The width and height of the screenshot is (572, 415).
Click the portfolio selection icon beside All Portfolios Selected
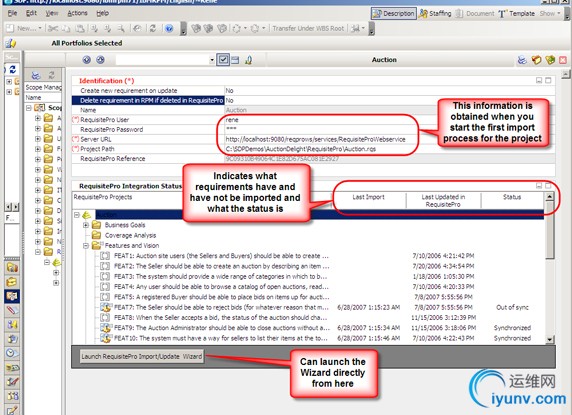pos(11,43)
